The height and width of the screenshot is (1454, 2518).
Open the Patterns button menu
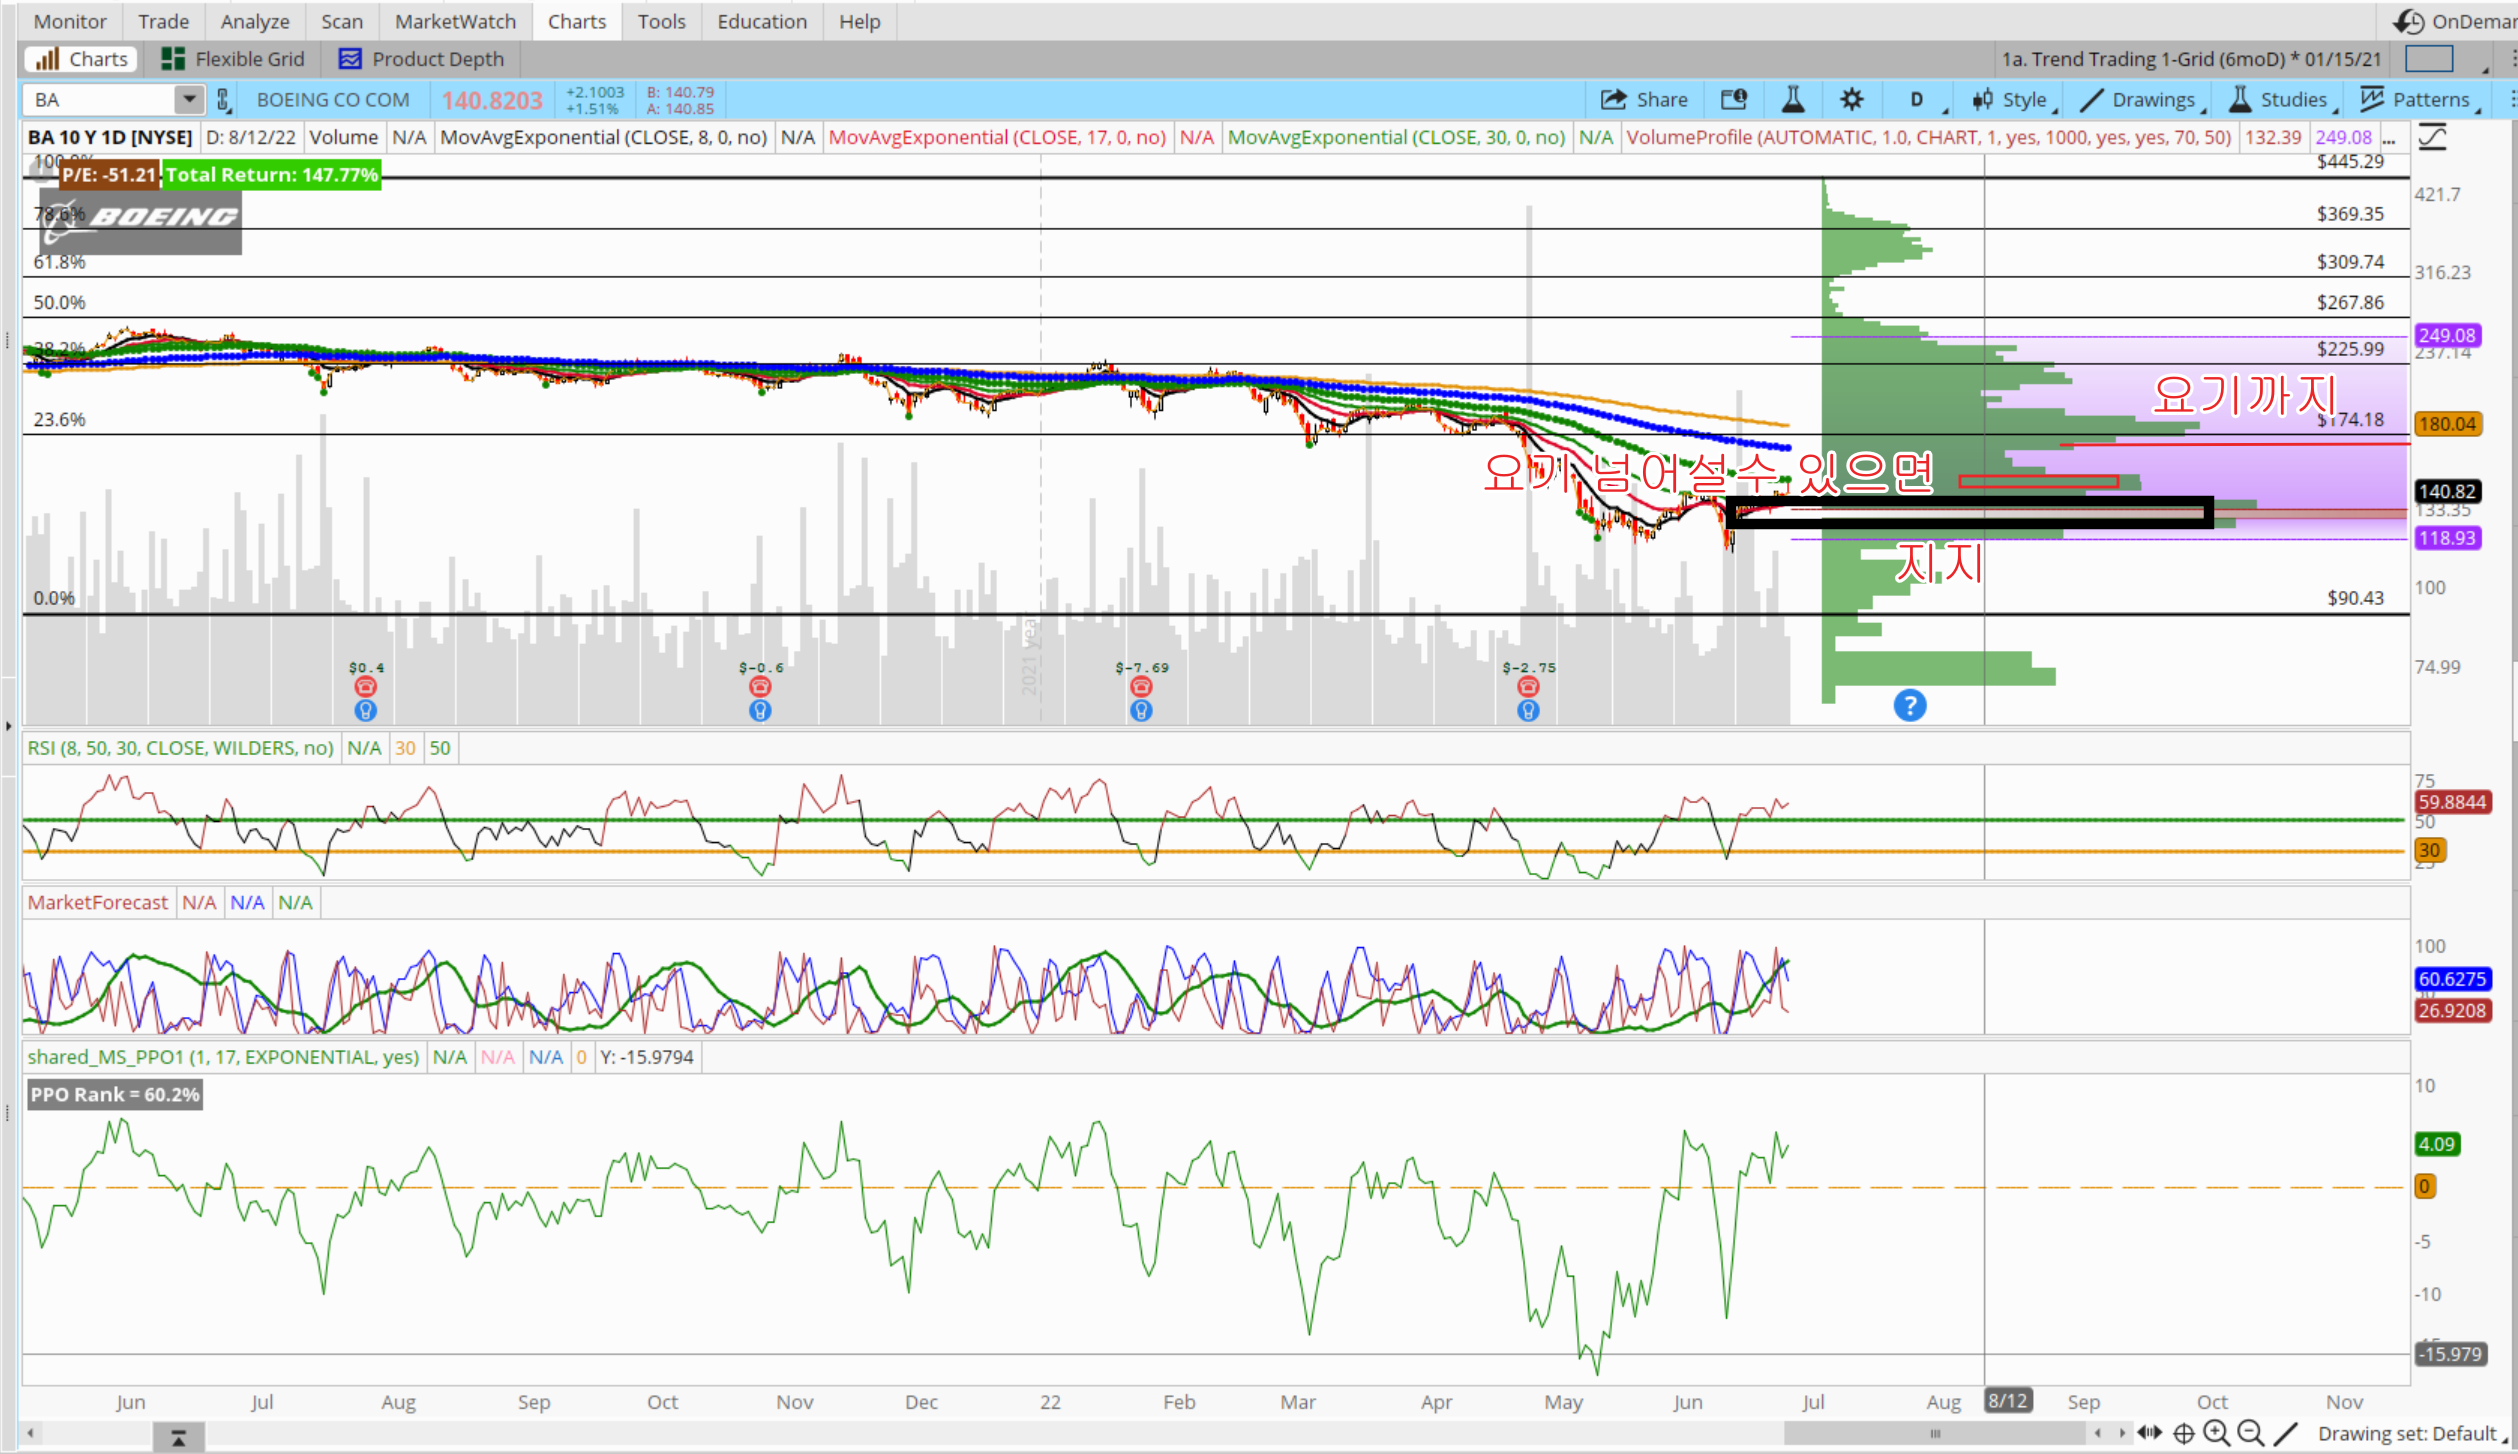pyautogui.click(x=2419, y=99)
